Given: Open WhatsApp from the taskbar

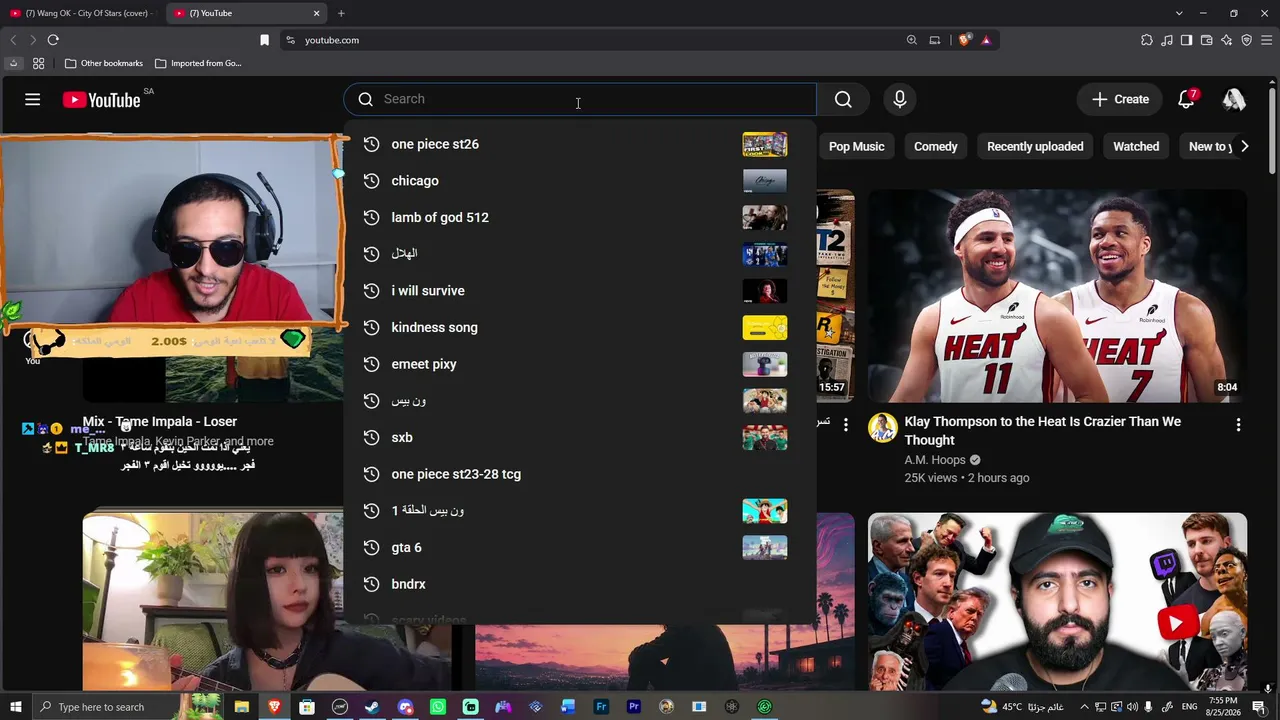Looking at the screenshot, I should (437, 707).
